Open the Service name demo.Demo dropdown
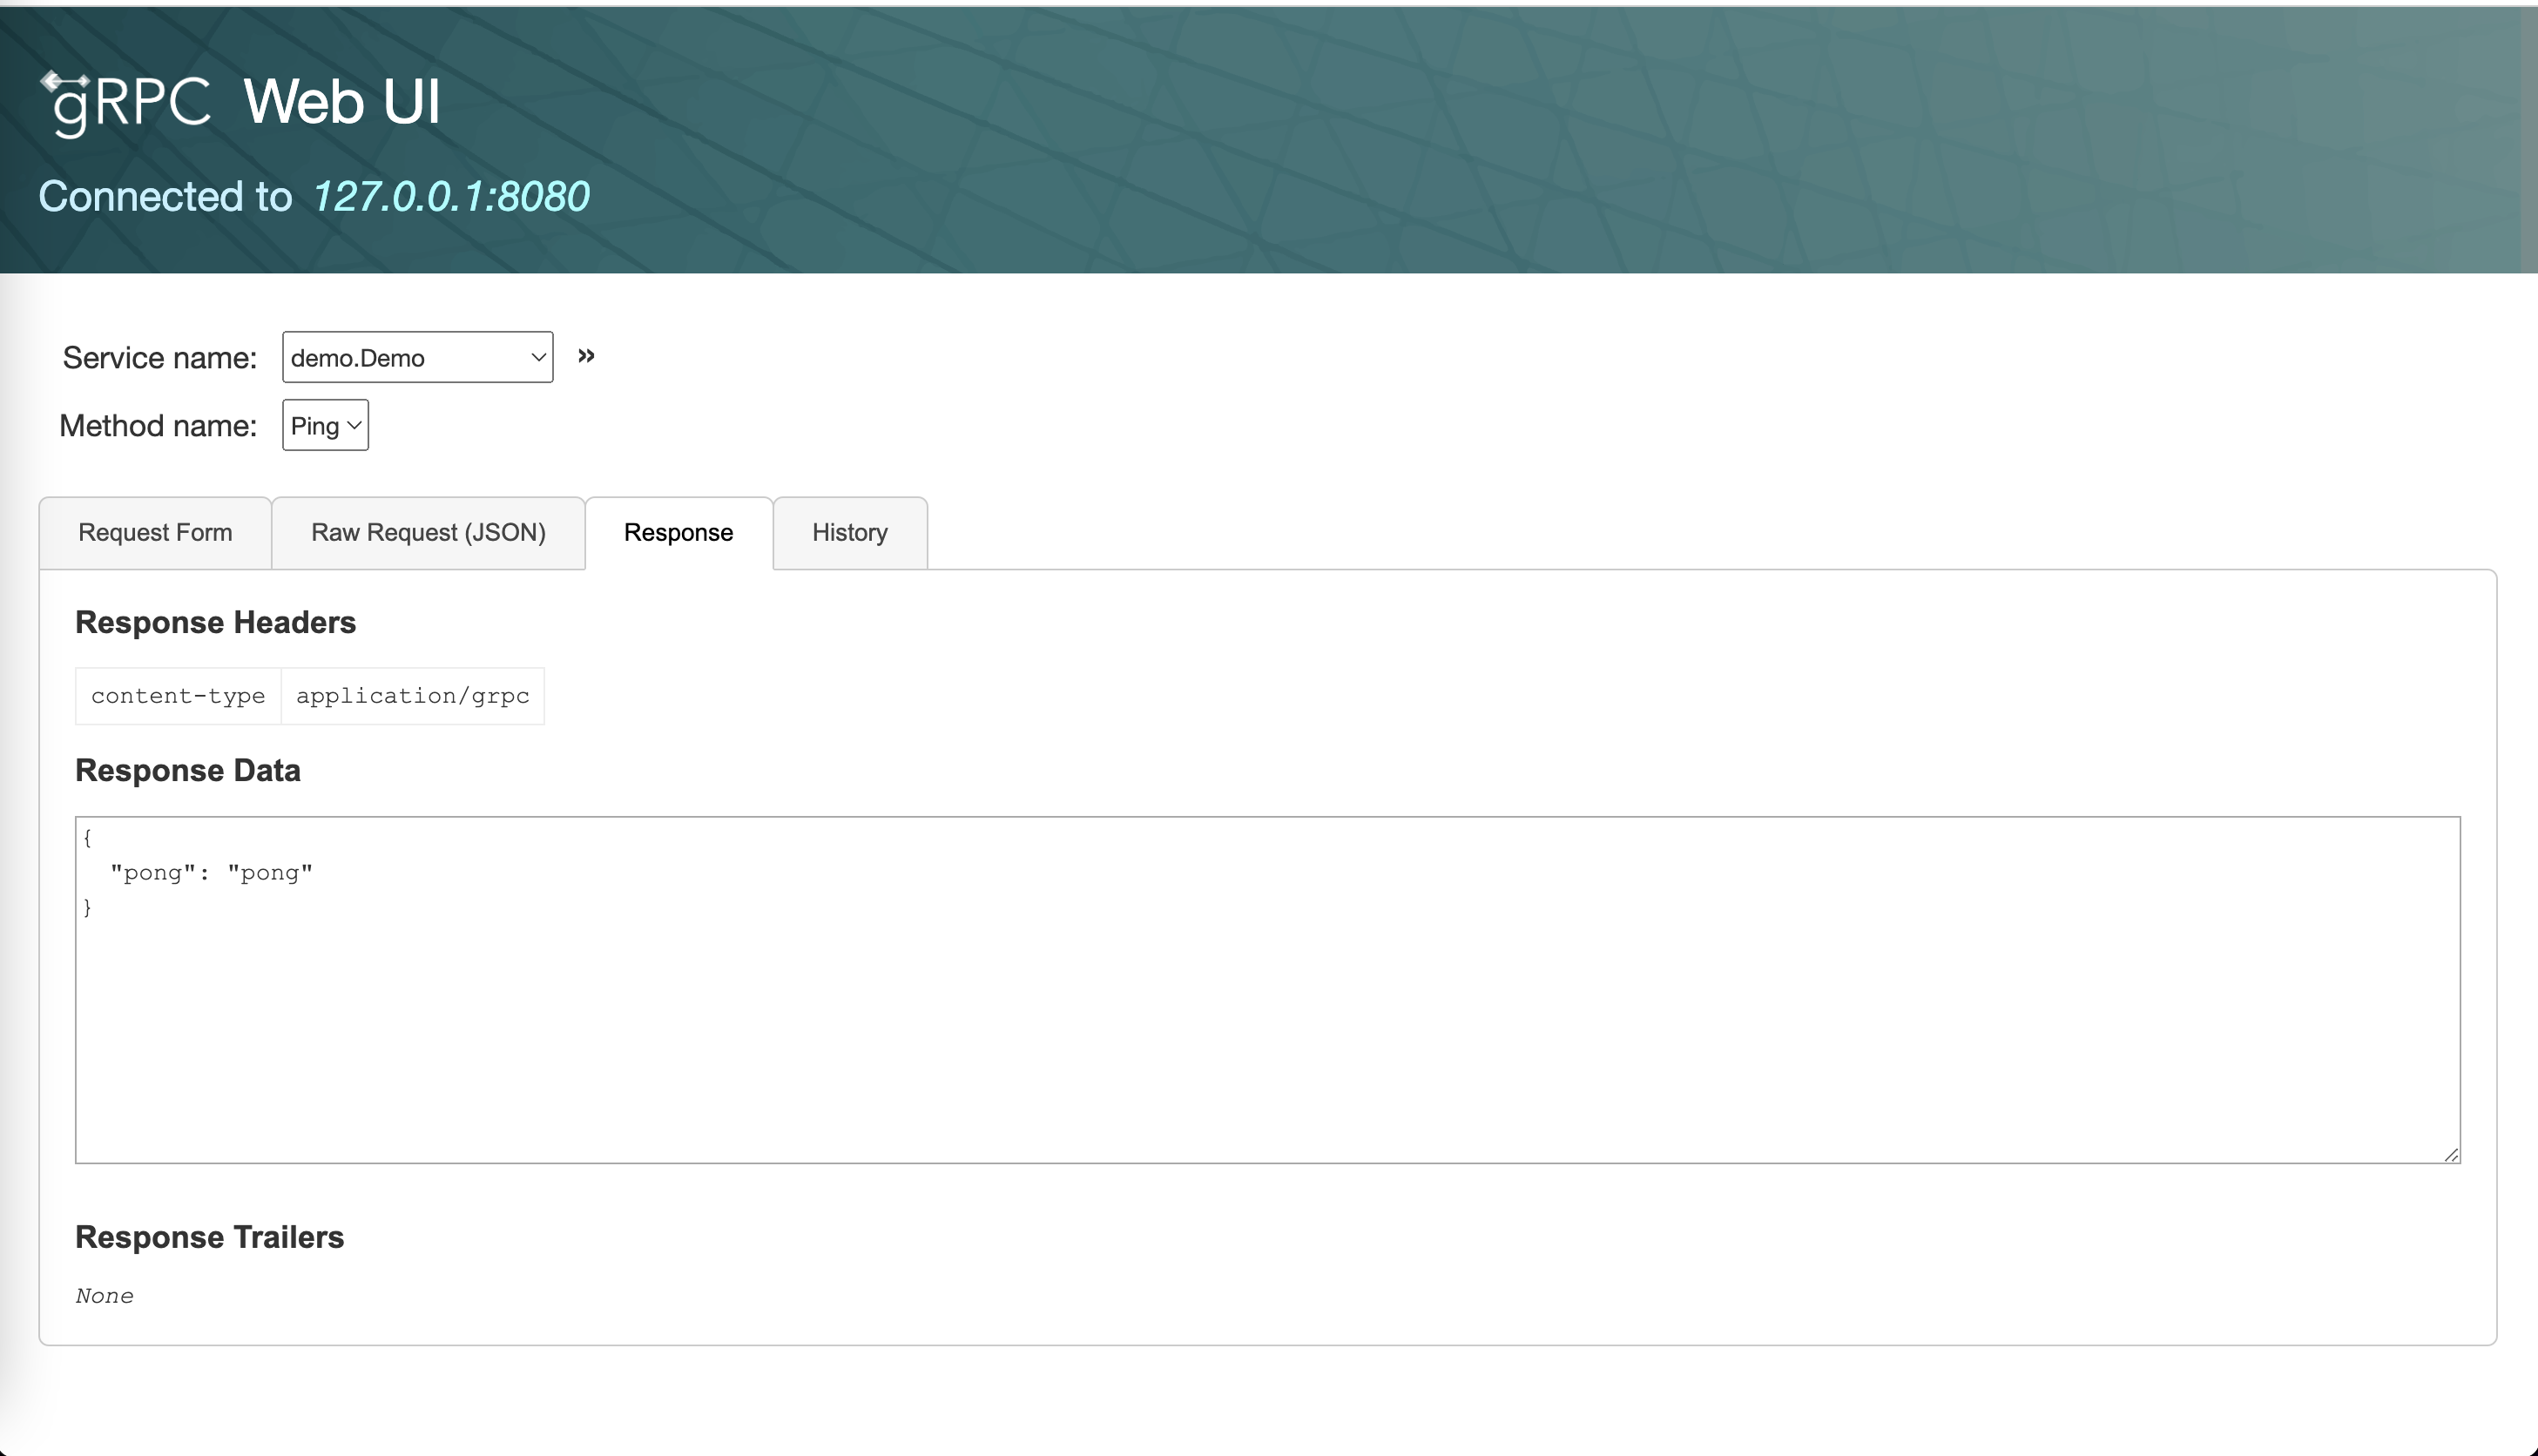 coord(417,358)
